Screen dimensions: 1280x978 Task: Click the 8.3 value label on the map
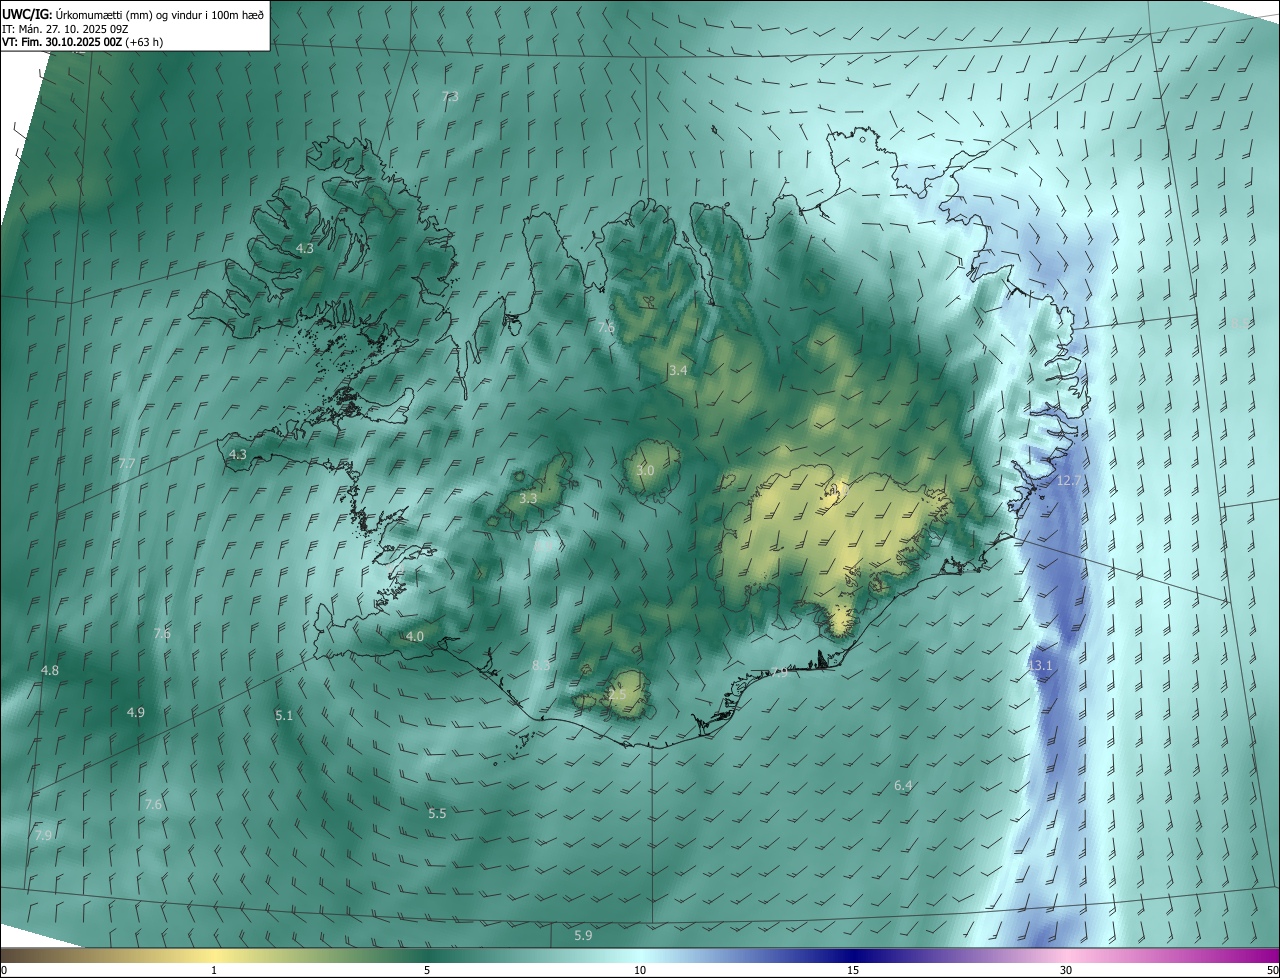541,665
